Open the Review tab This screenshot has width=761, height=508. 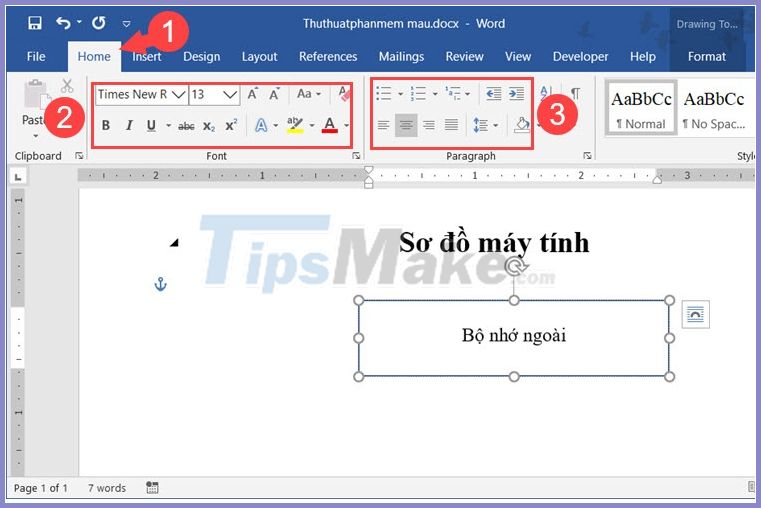[464, 57]
